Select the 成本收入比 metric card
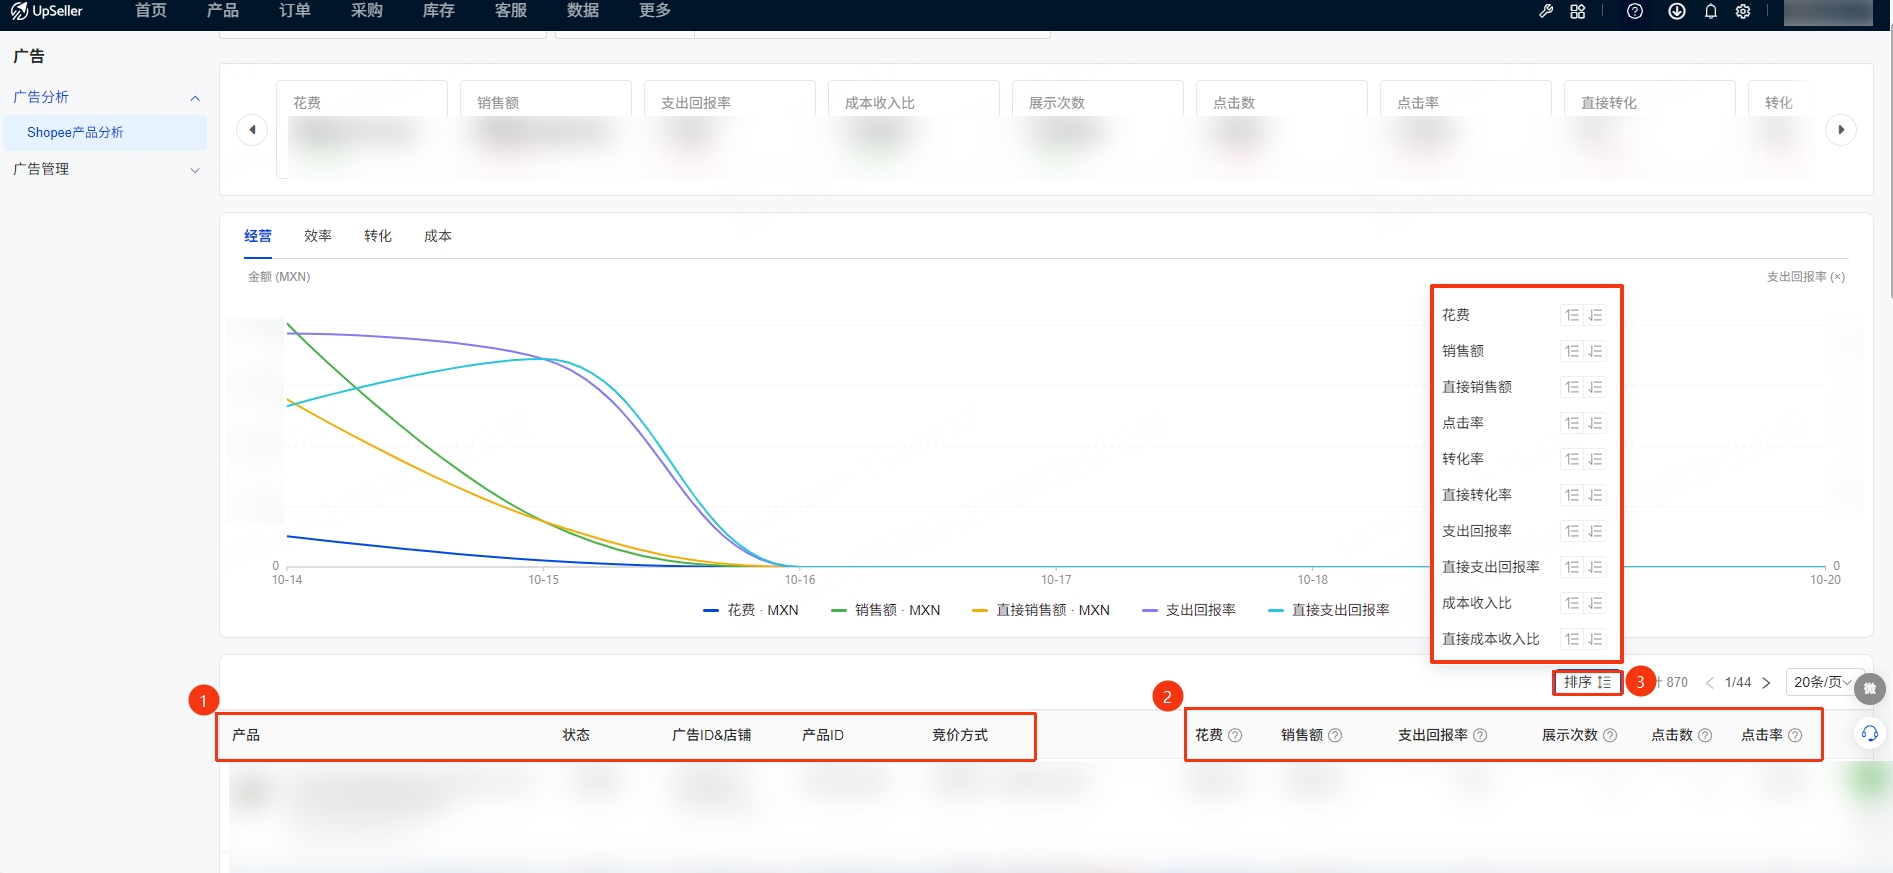 914,129
